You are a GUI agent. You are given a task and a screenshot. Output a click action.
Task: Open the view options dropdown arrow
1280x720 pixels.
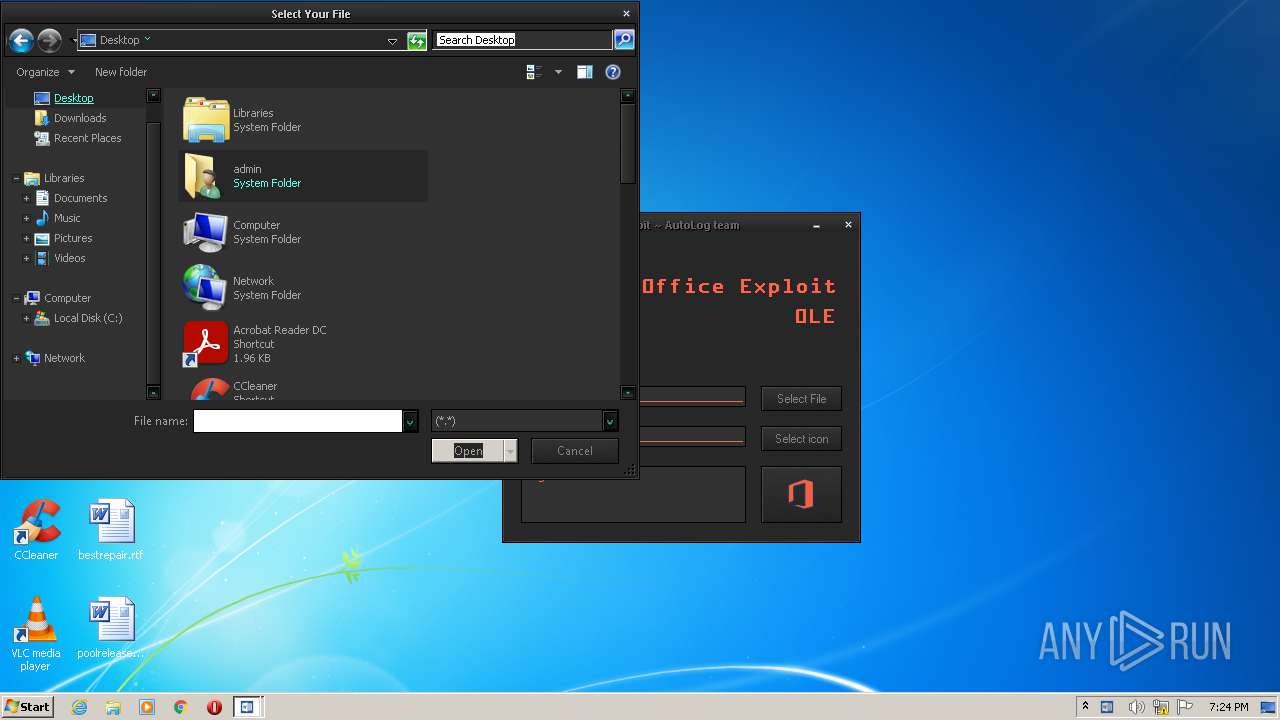click(558, 72)
